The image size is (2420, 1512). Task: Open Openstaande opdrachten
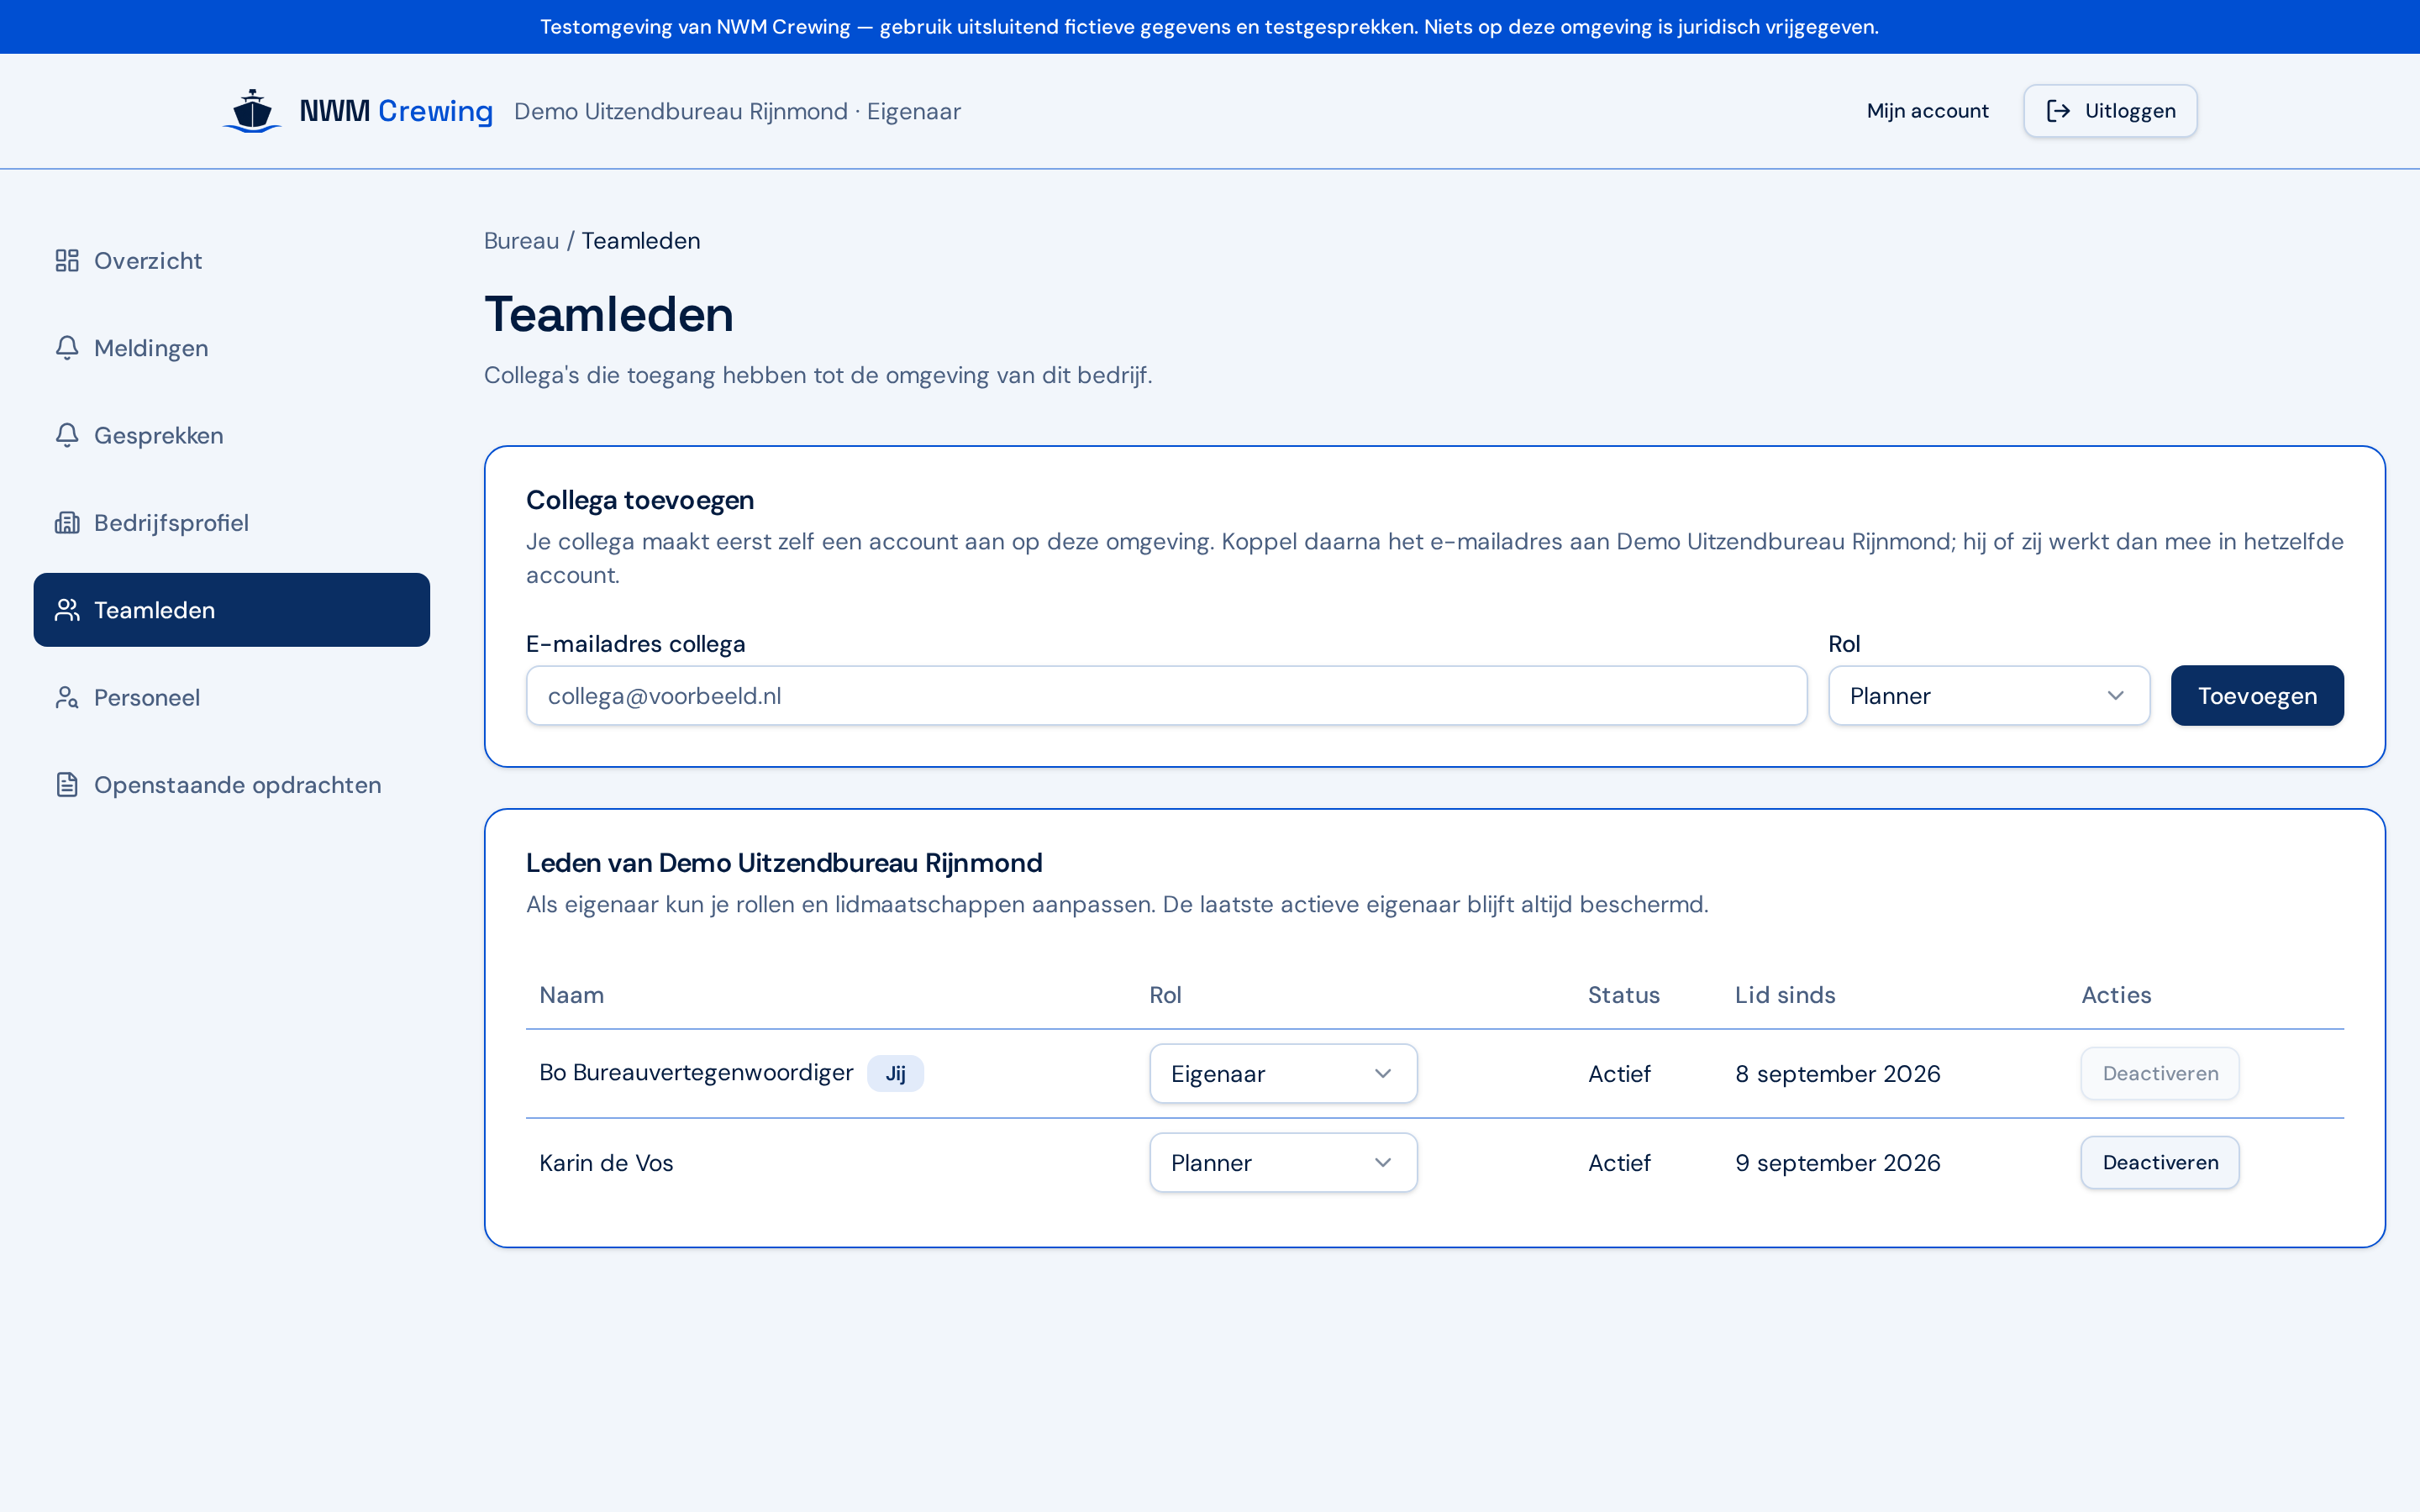pyautogui.click(x=231, y=785)
